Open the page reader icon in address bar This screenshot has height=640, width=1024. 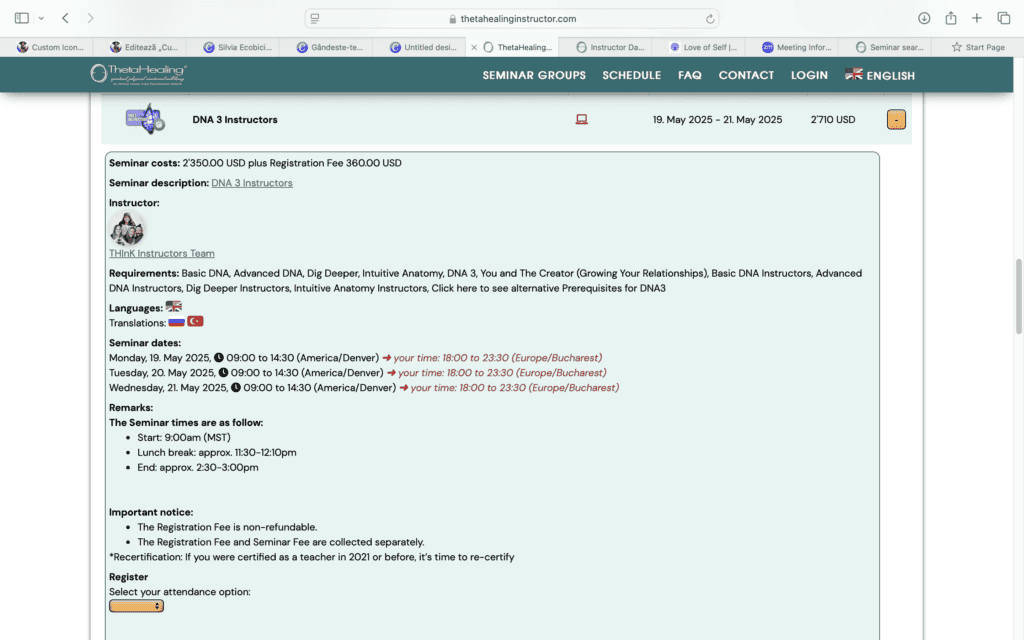[x=315, y=18]
